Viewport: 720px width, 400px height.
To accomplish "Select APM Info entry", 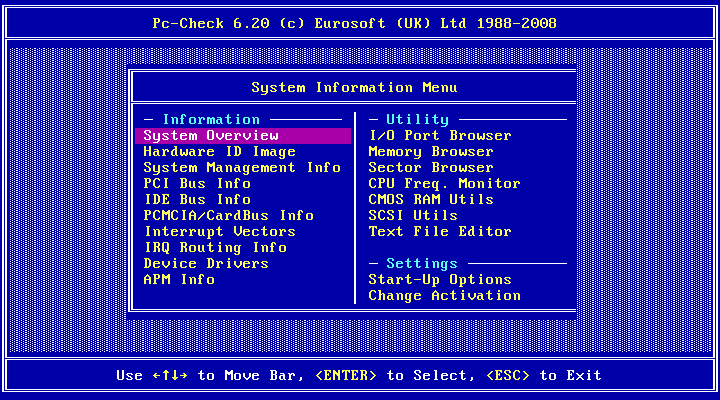I will click(x=179, y=280).
